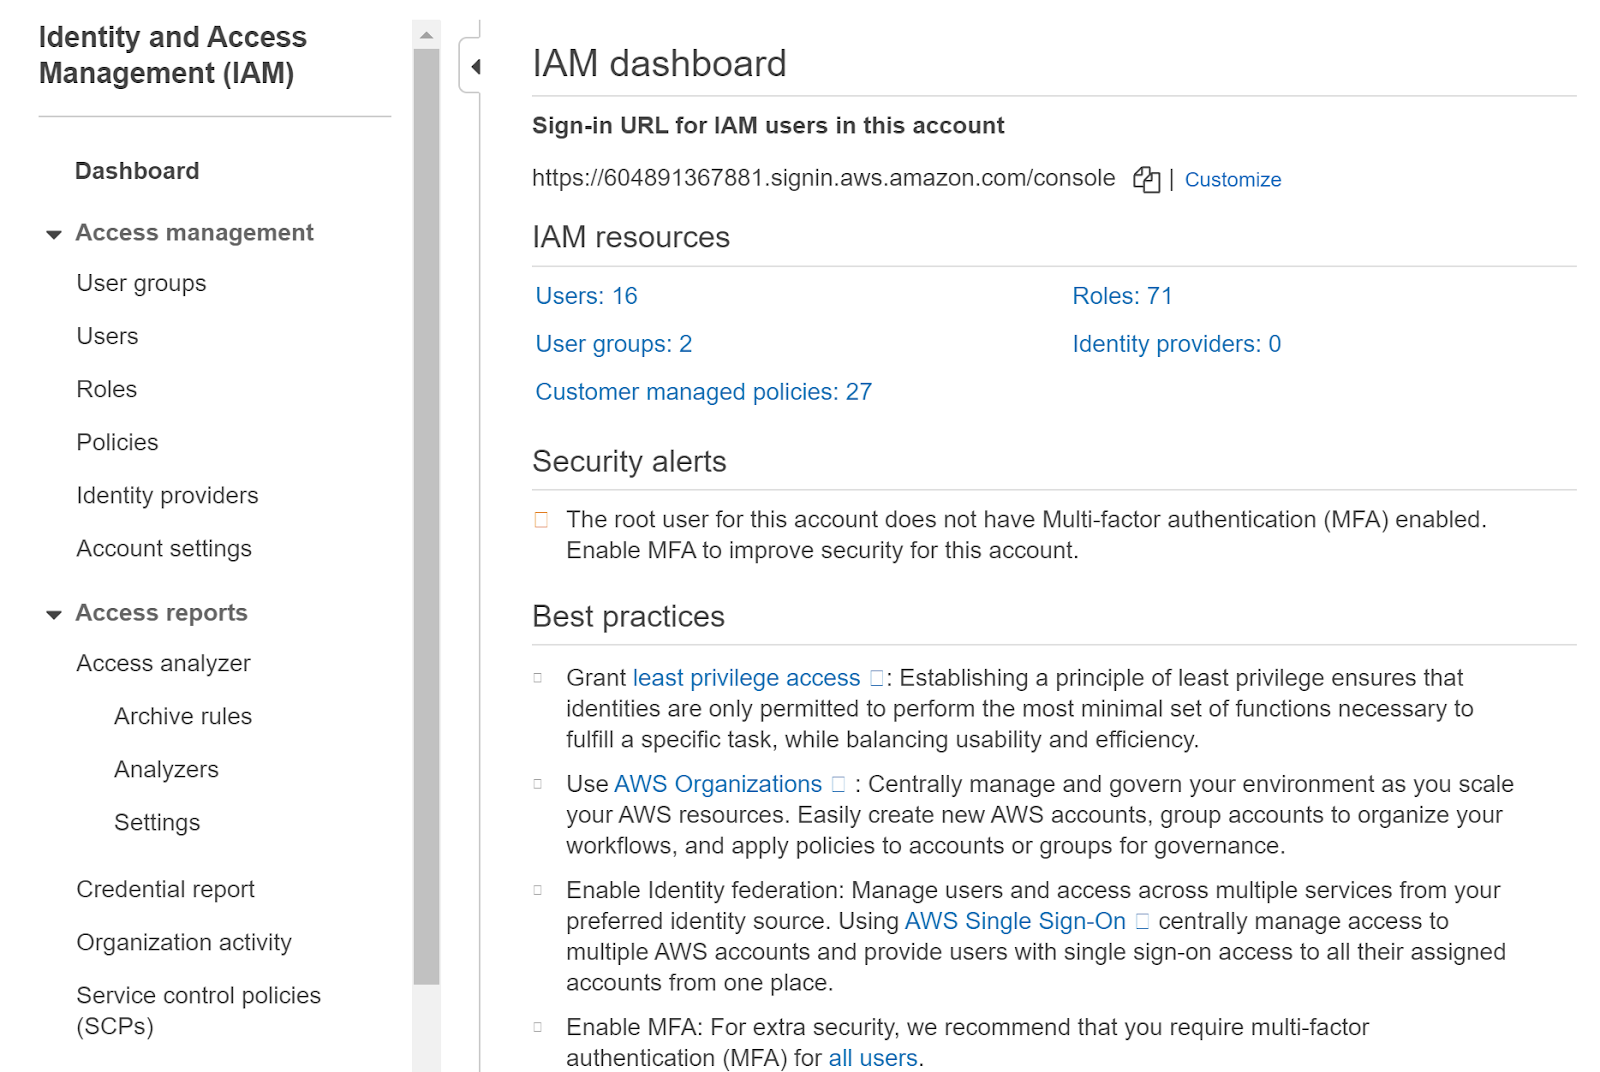
Task: Open Archive rules under Access analyzer
Action: 183,716
